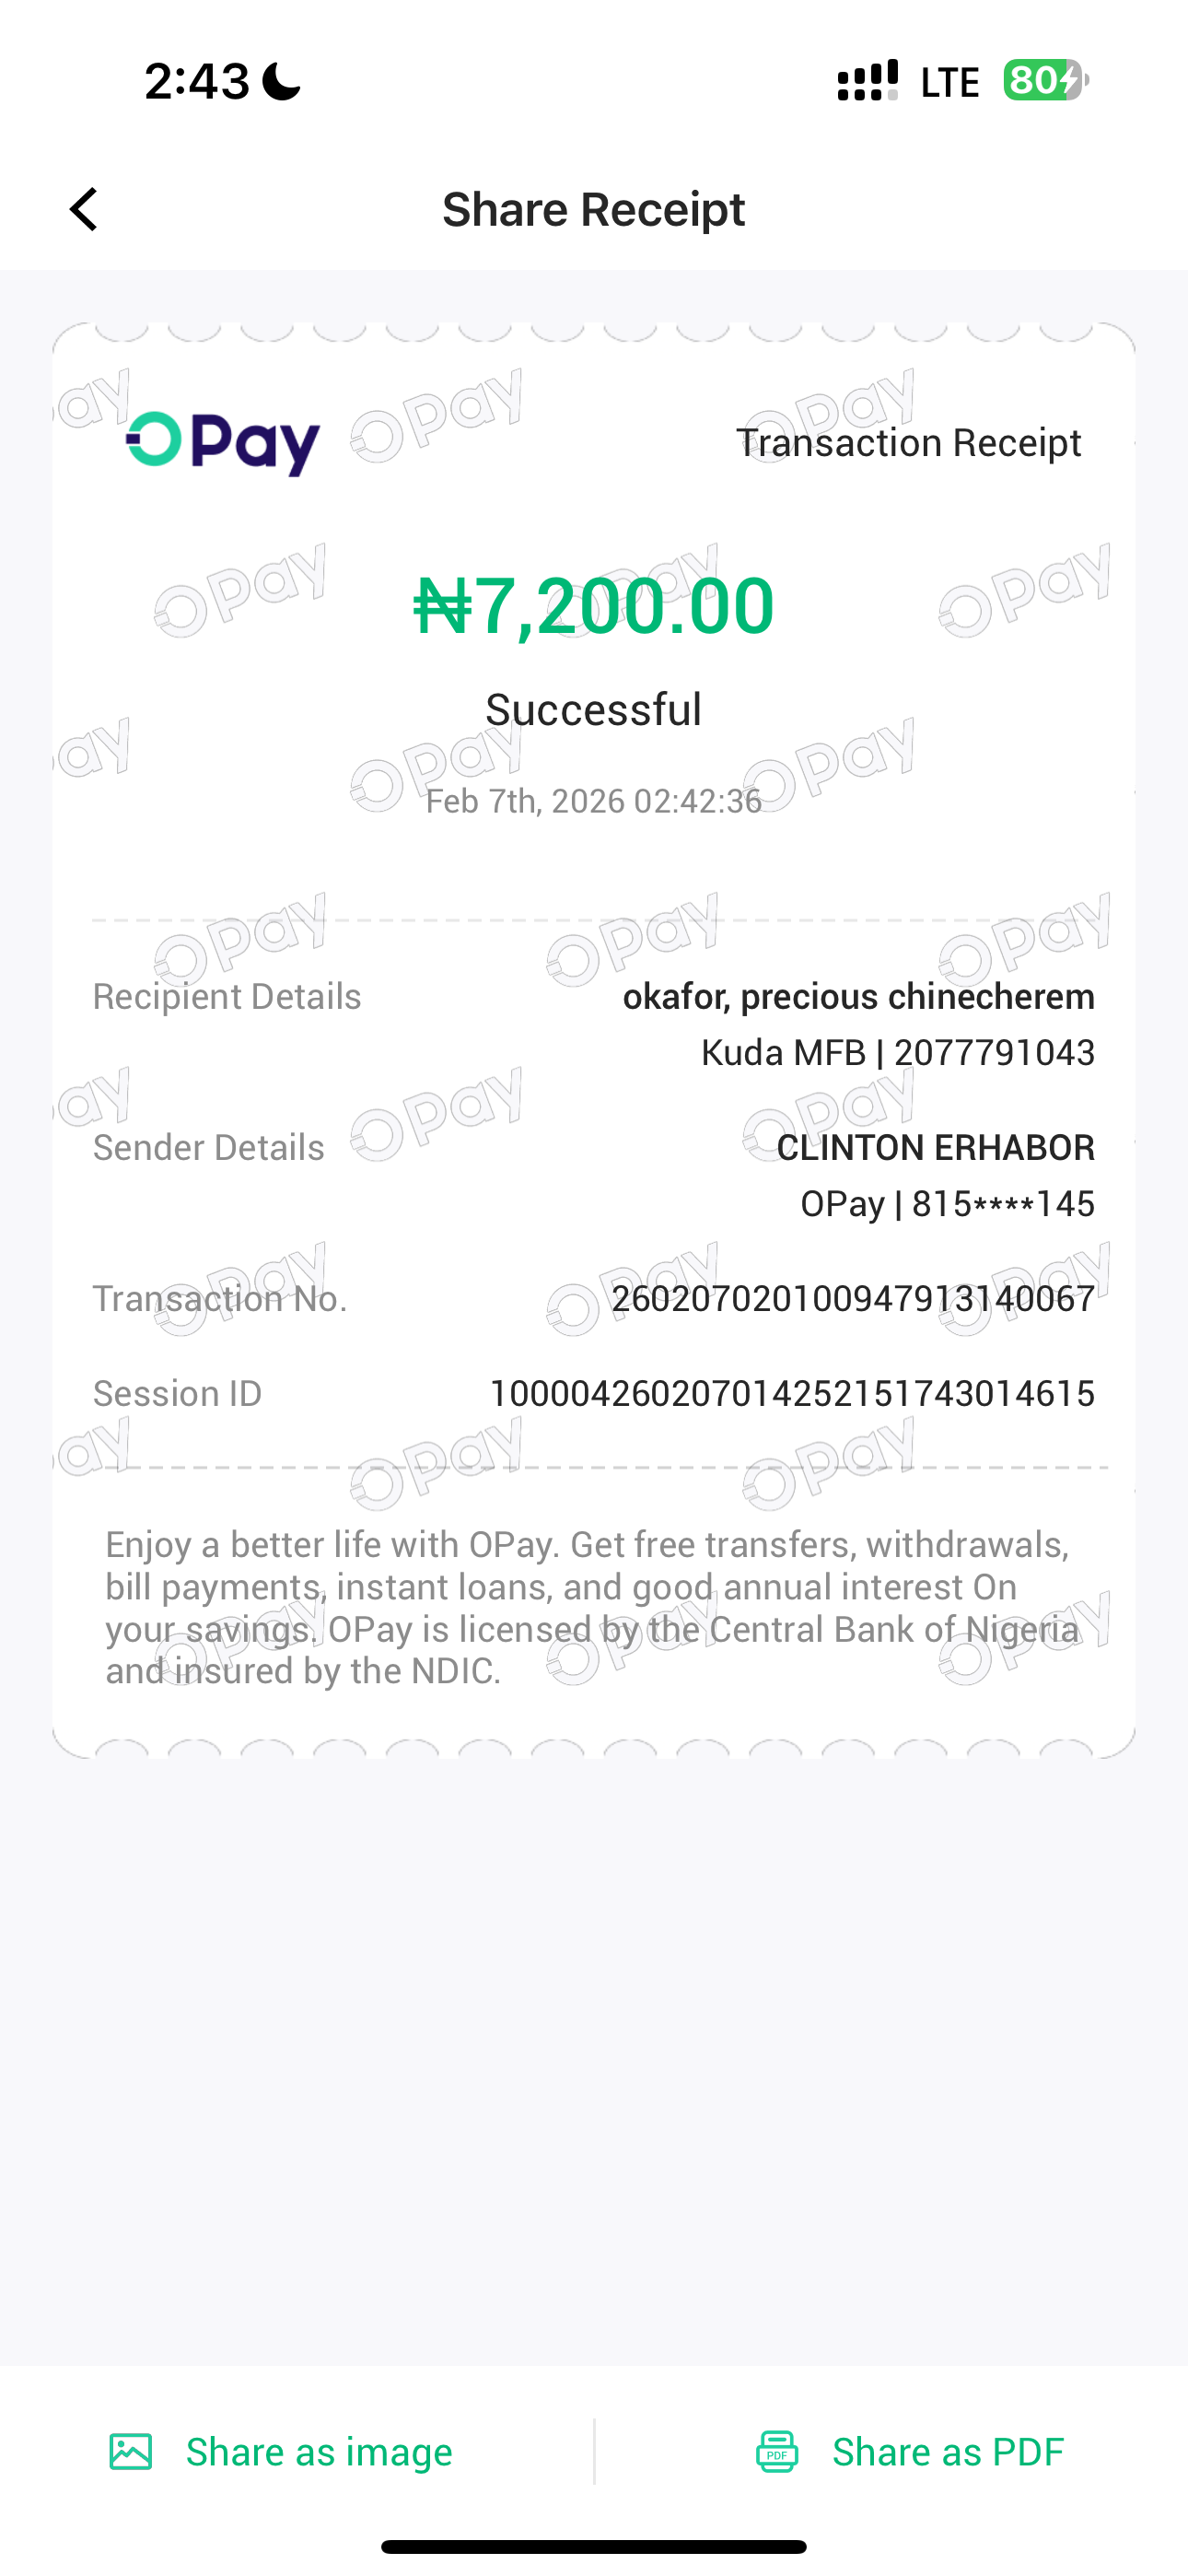The height and width of the screenshot is (2576, 1188).
Task: Tap the sender name CLINTON ERHABOR
Action: point(935,1147)
